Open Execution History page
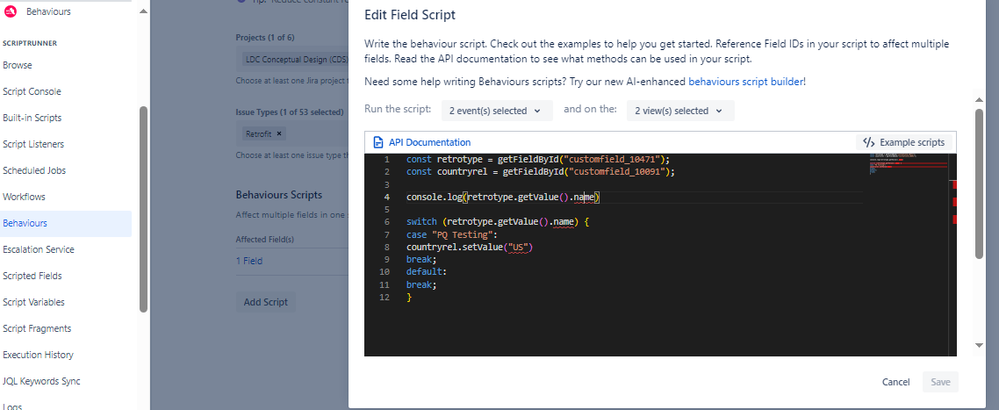999x410 pixels. pyautogui.click(x=38, y=355)
